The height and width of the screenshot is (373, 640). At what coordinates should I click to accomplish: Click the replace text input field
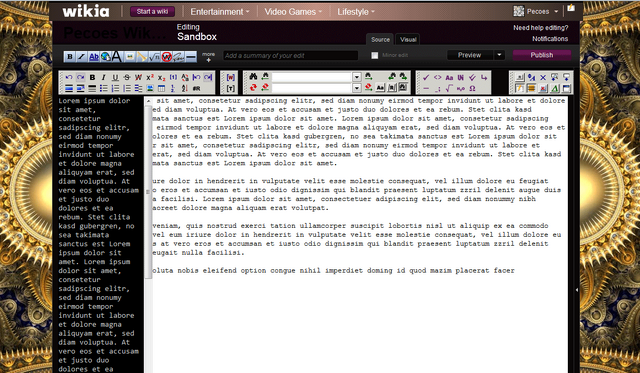click(311, 88)
